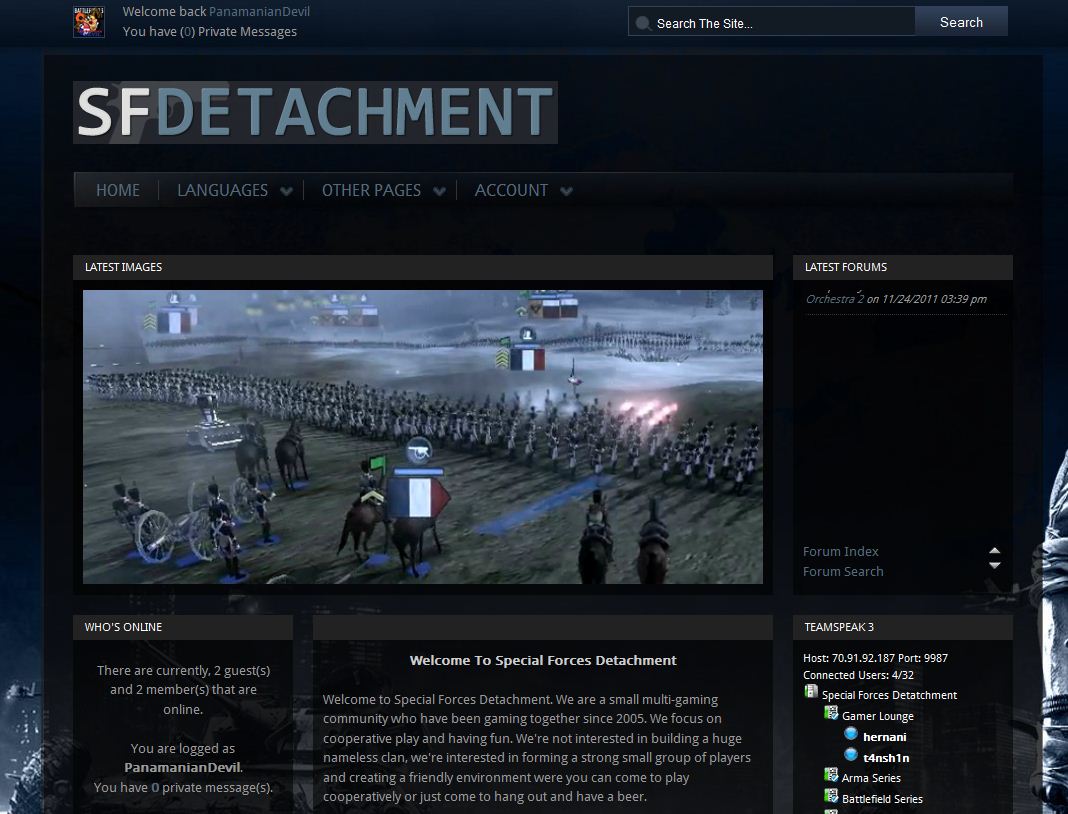Open PanamanianDevil link in Who's Online panel

pos(183,768)
